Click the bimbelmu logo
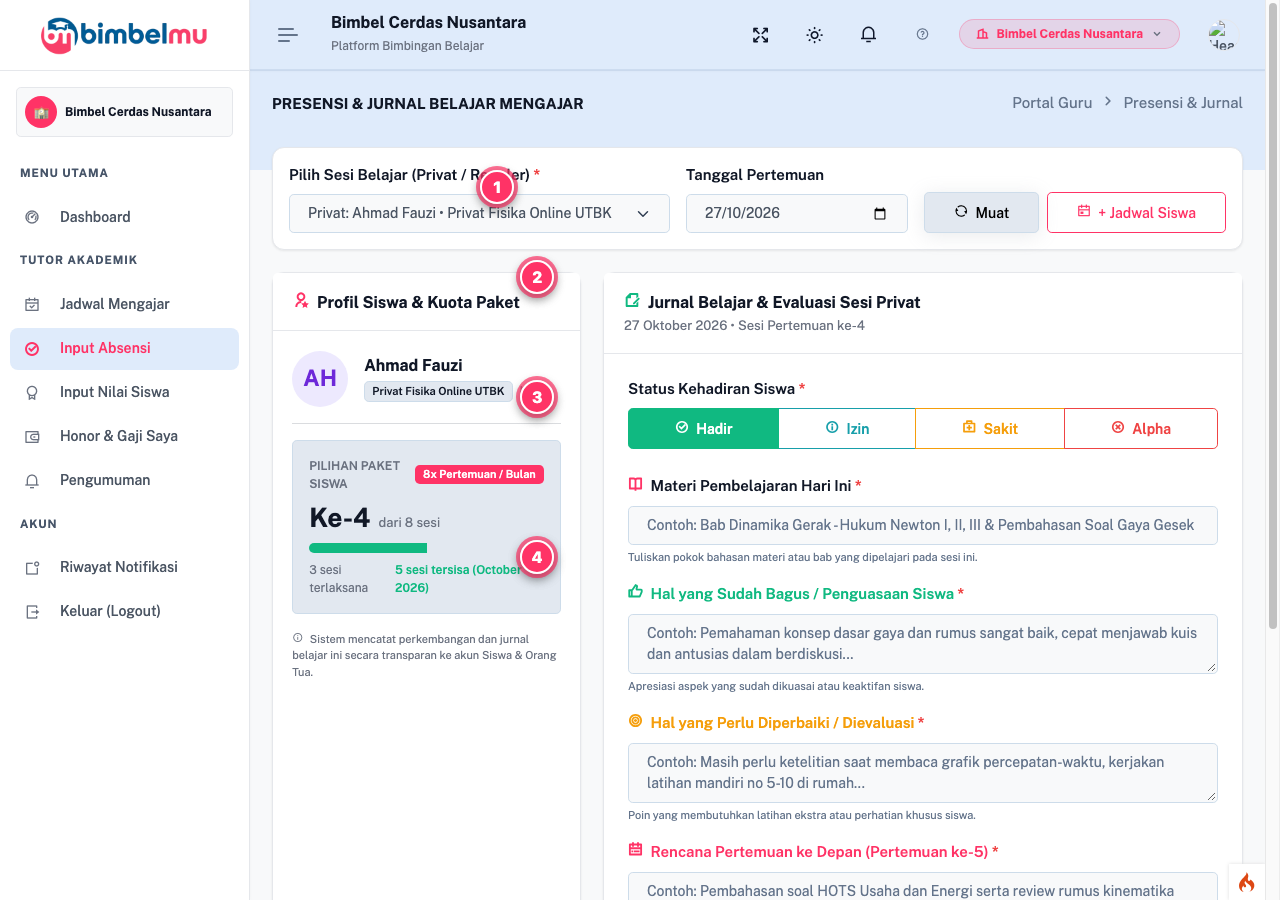 coord(124,35)
